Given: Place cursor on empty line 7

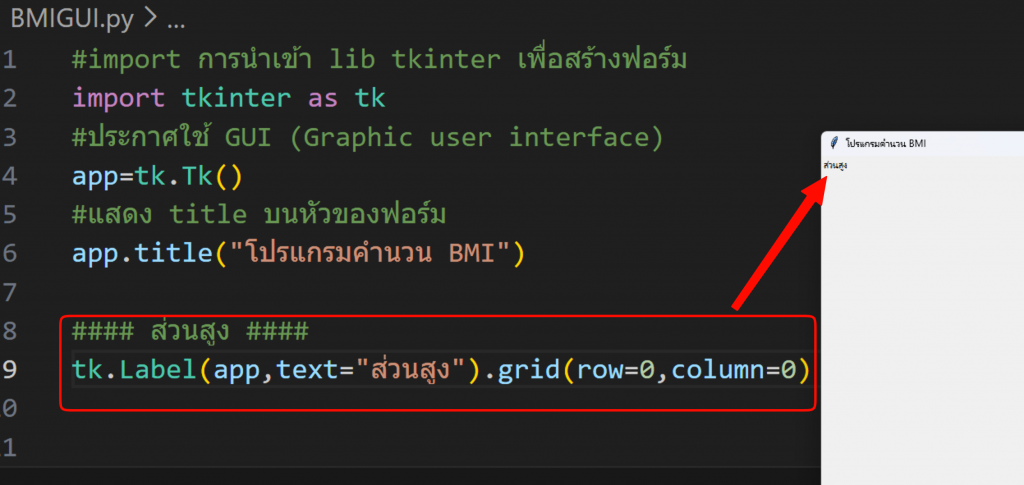Looking at the screenshot, I should tap(300, 292).
